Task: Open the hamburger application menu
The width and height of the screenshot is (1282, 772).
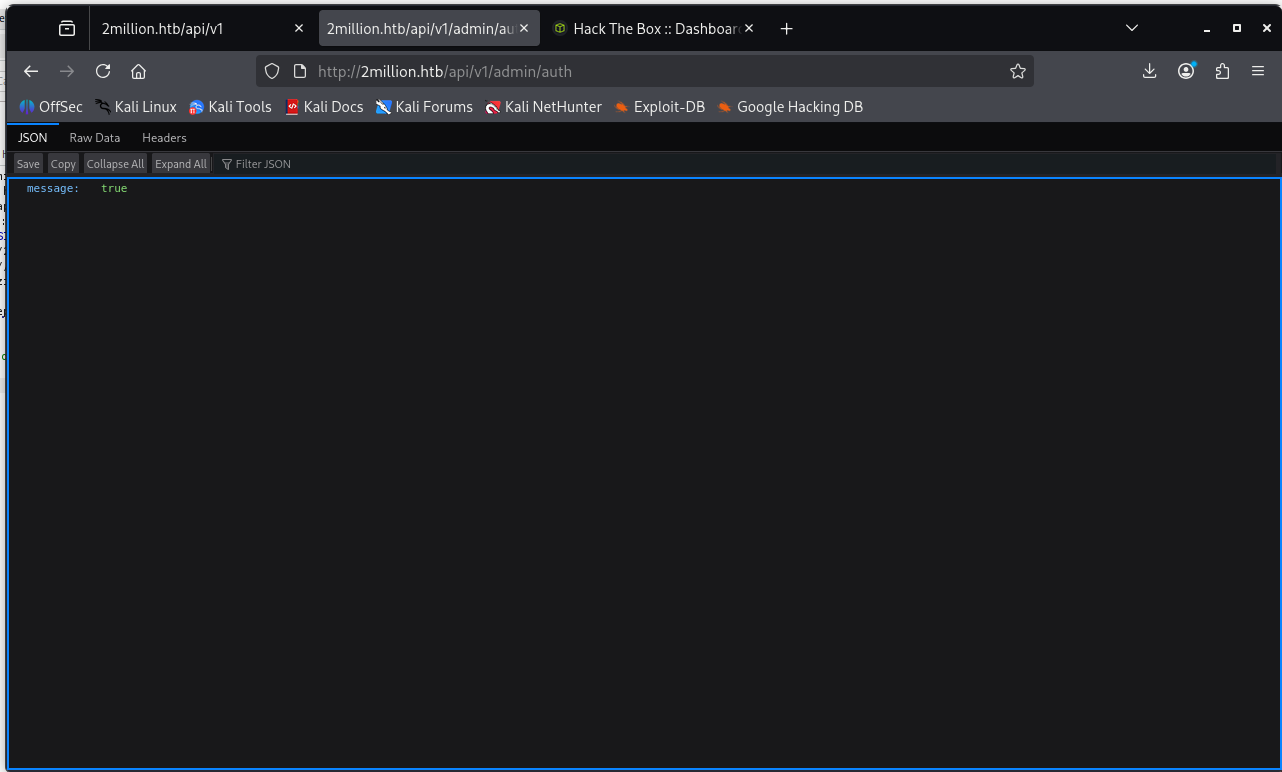Action: pos(1258,71)
